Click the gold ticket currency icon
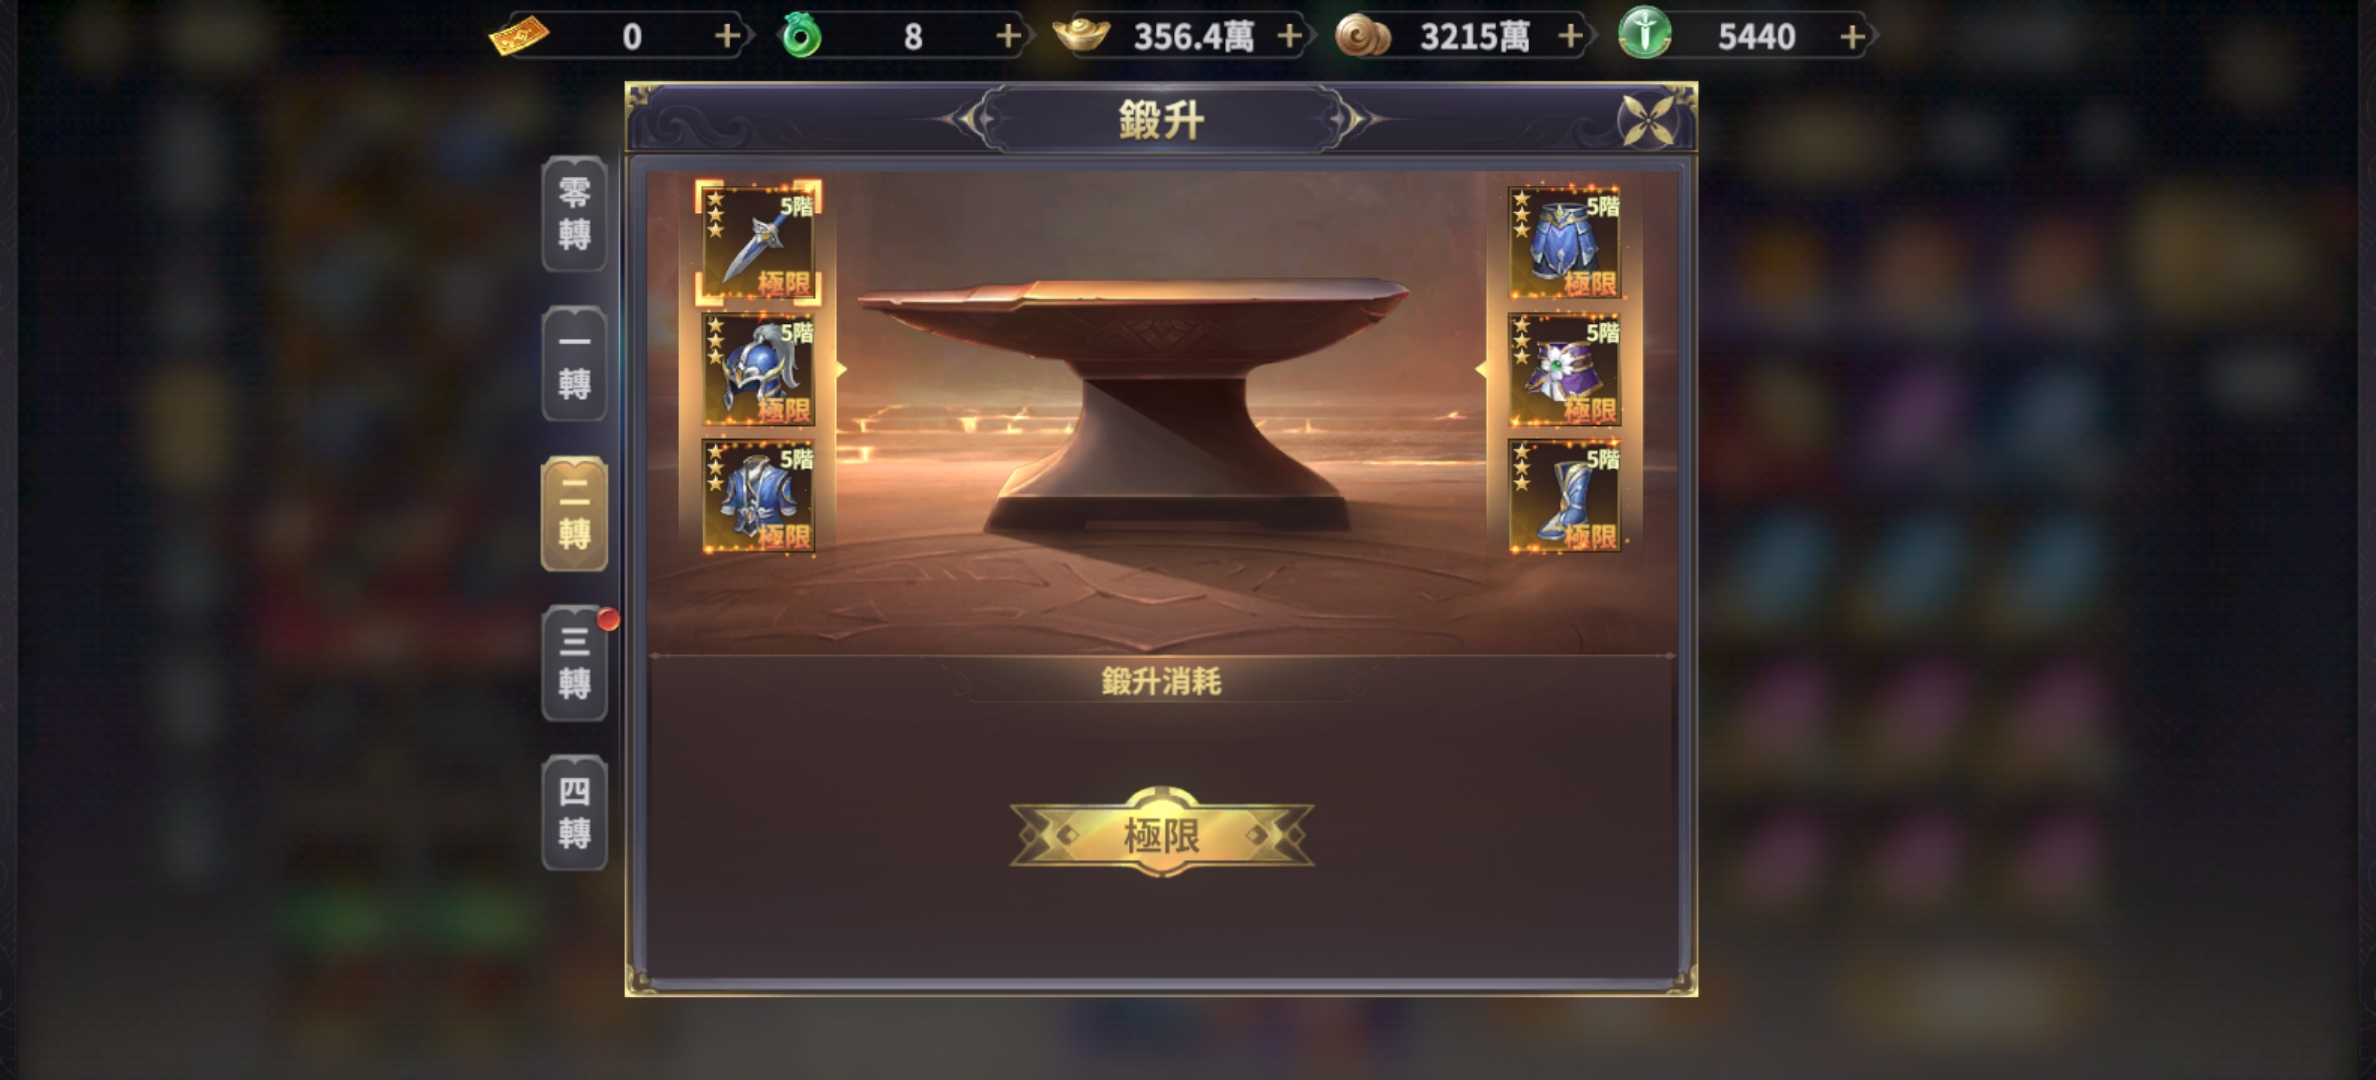Viewport: 2376px width, 1080px height. tap(518, 37)
